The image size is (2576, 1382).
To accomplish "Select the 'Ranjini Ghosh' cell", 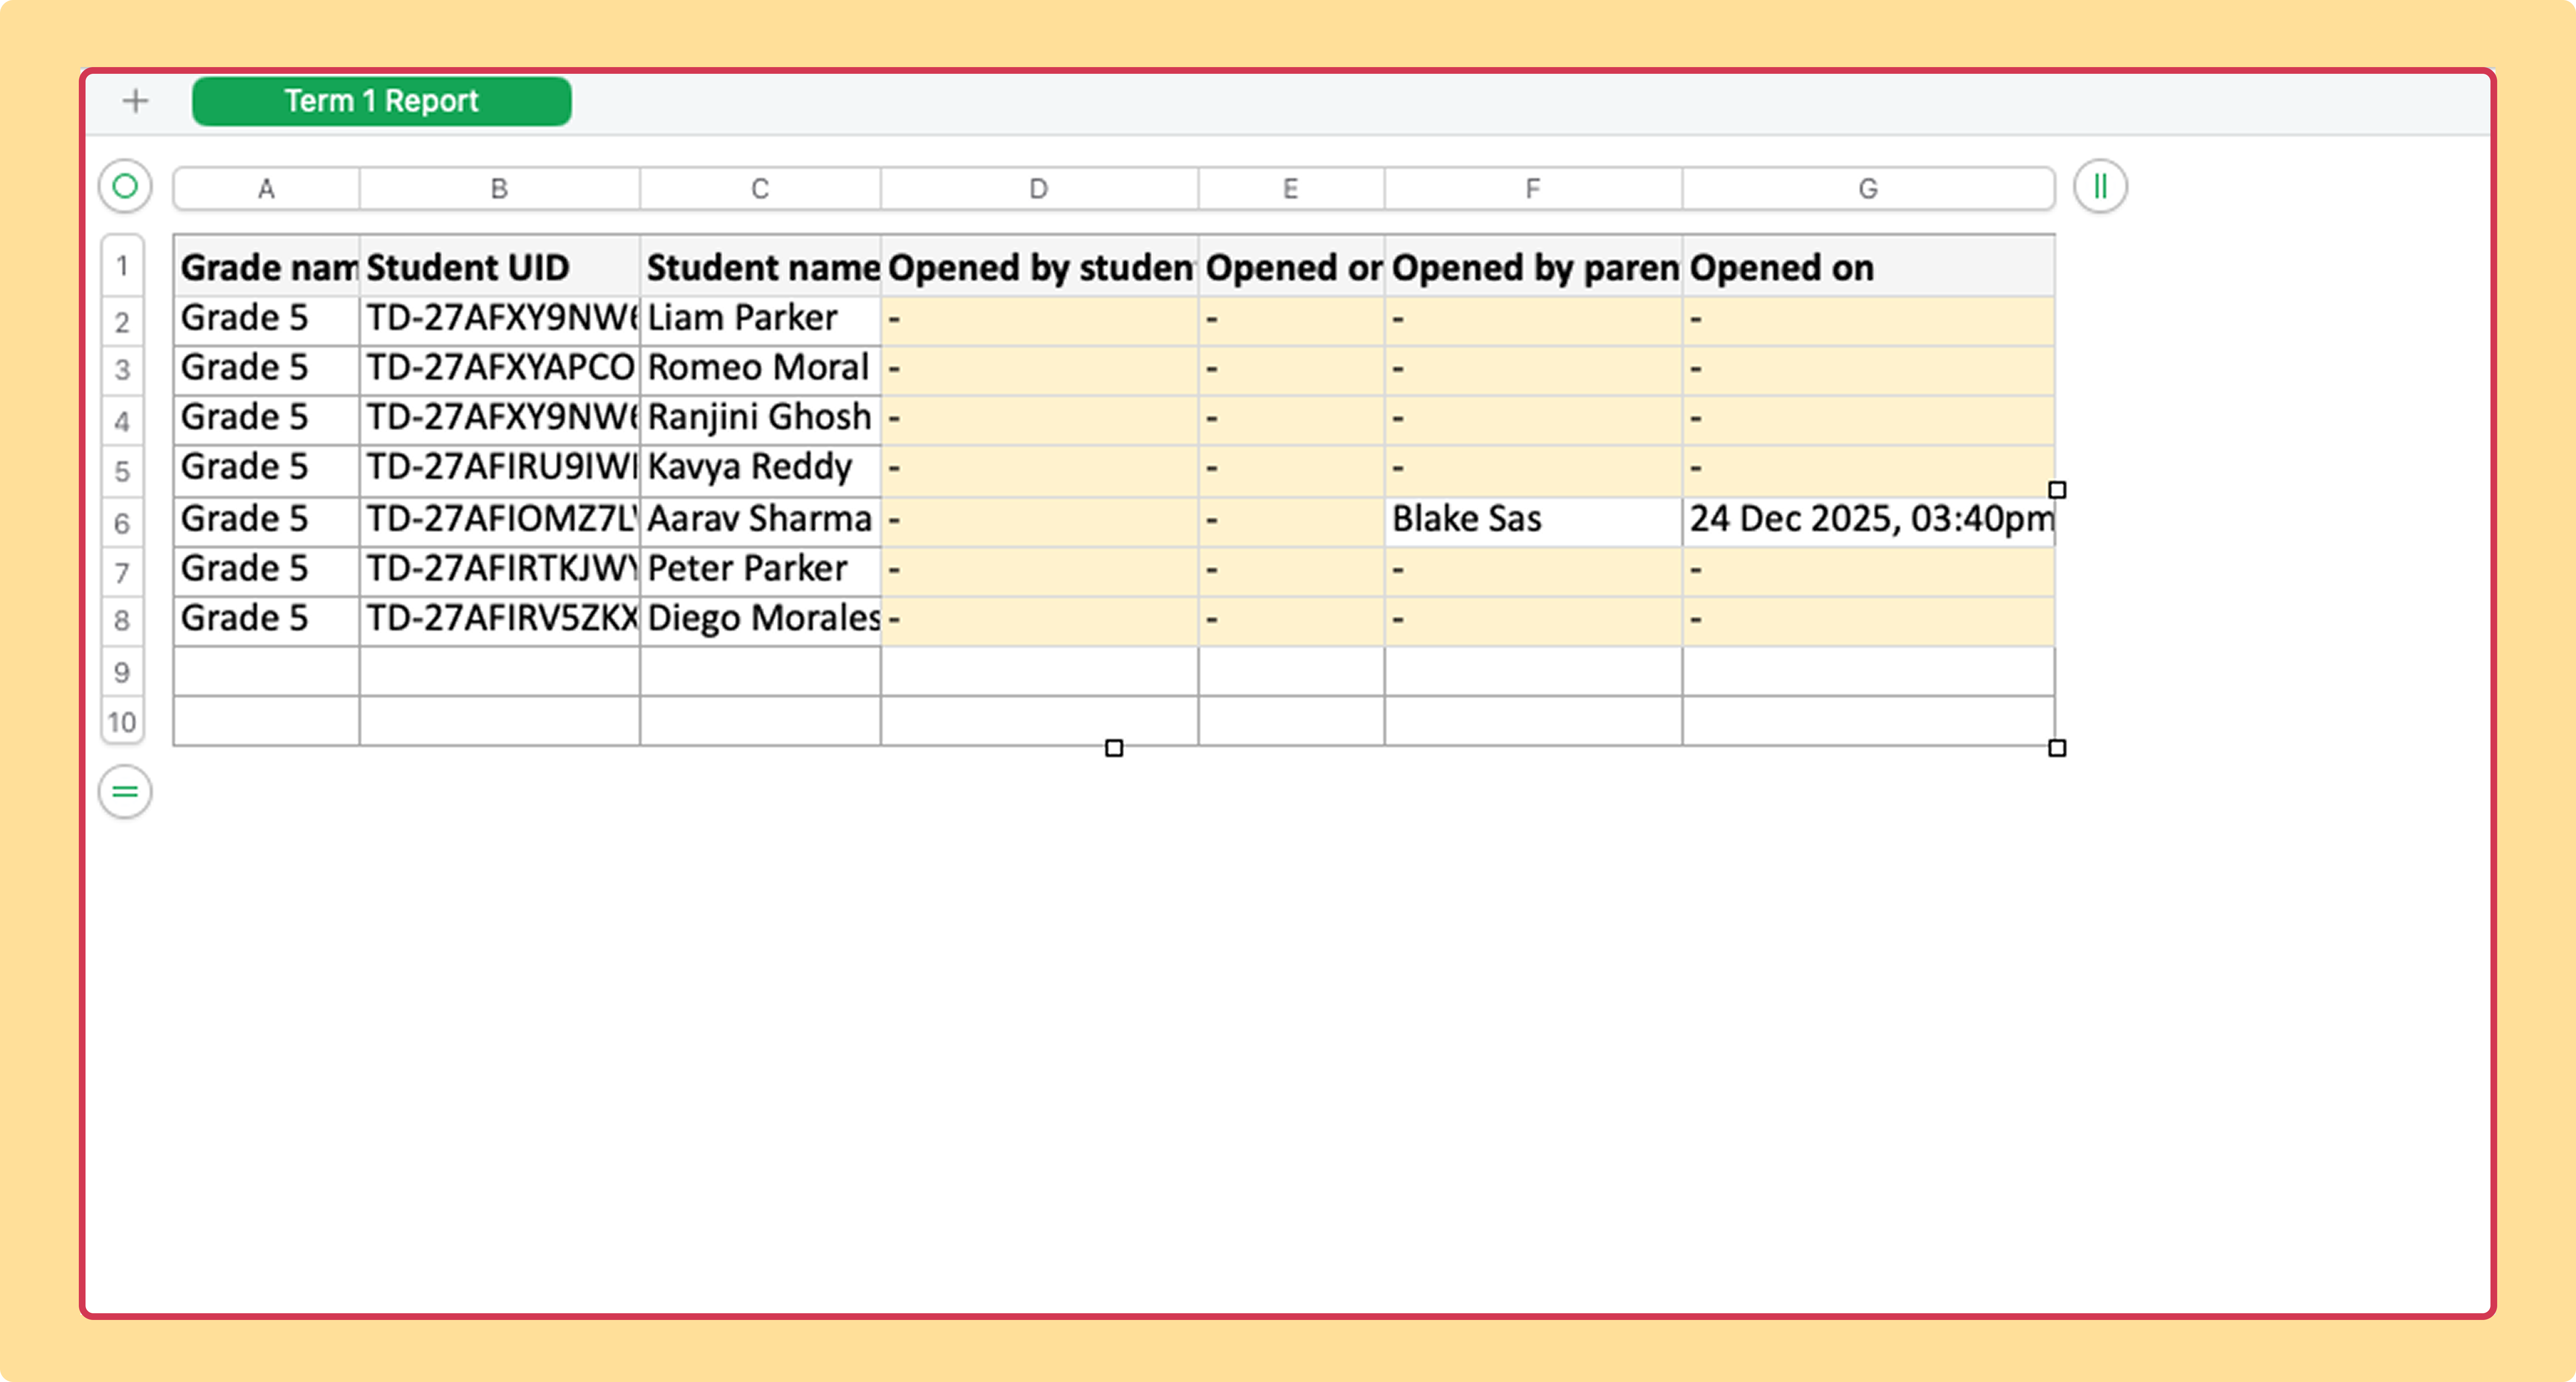I will click(x=760, y=420).
